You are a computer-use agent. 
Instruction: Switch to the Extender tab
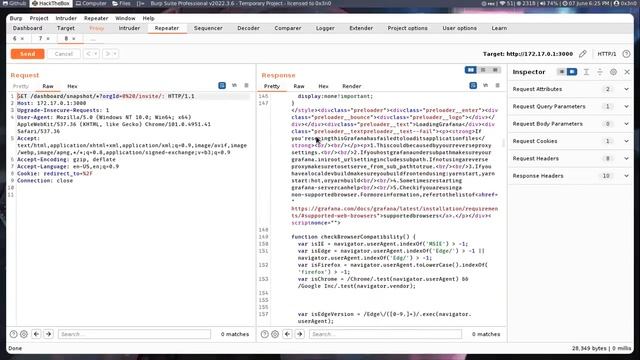pyautogui.click(x=361, y=28)
